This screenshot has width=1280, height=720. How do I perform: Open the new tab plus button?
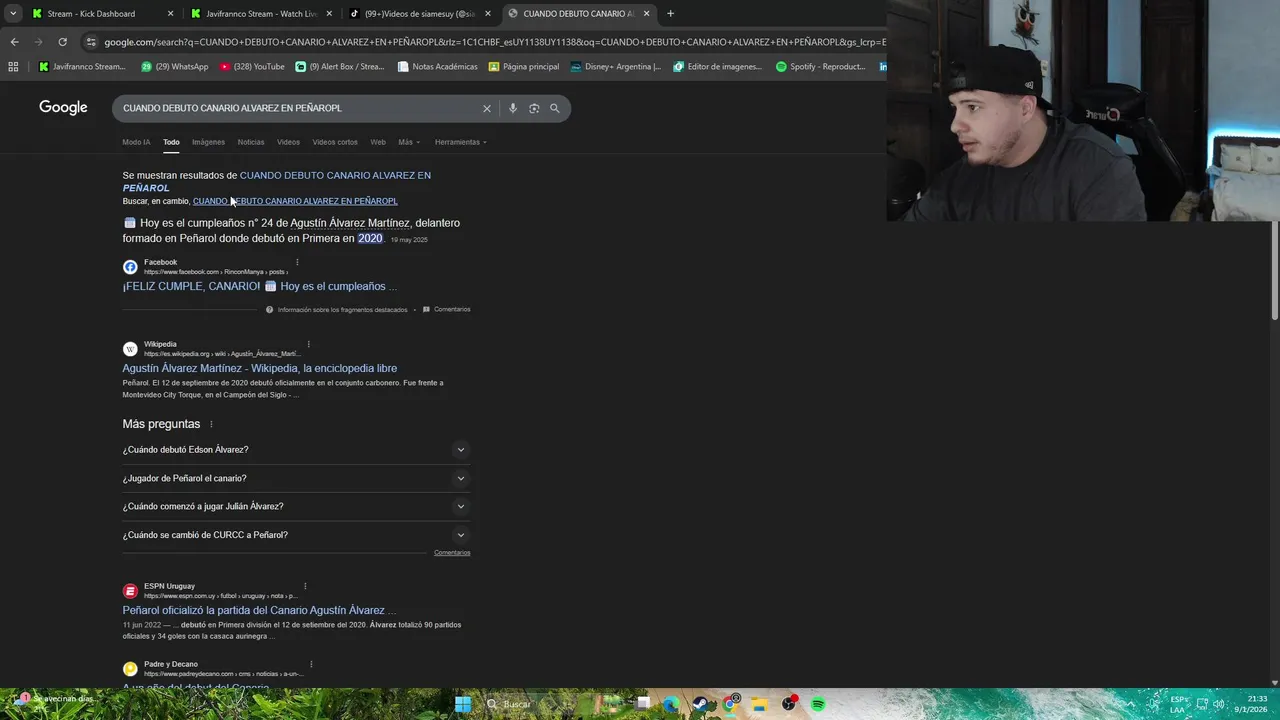670,14
